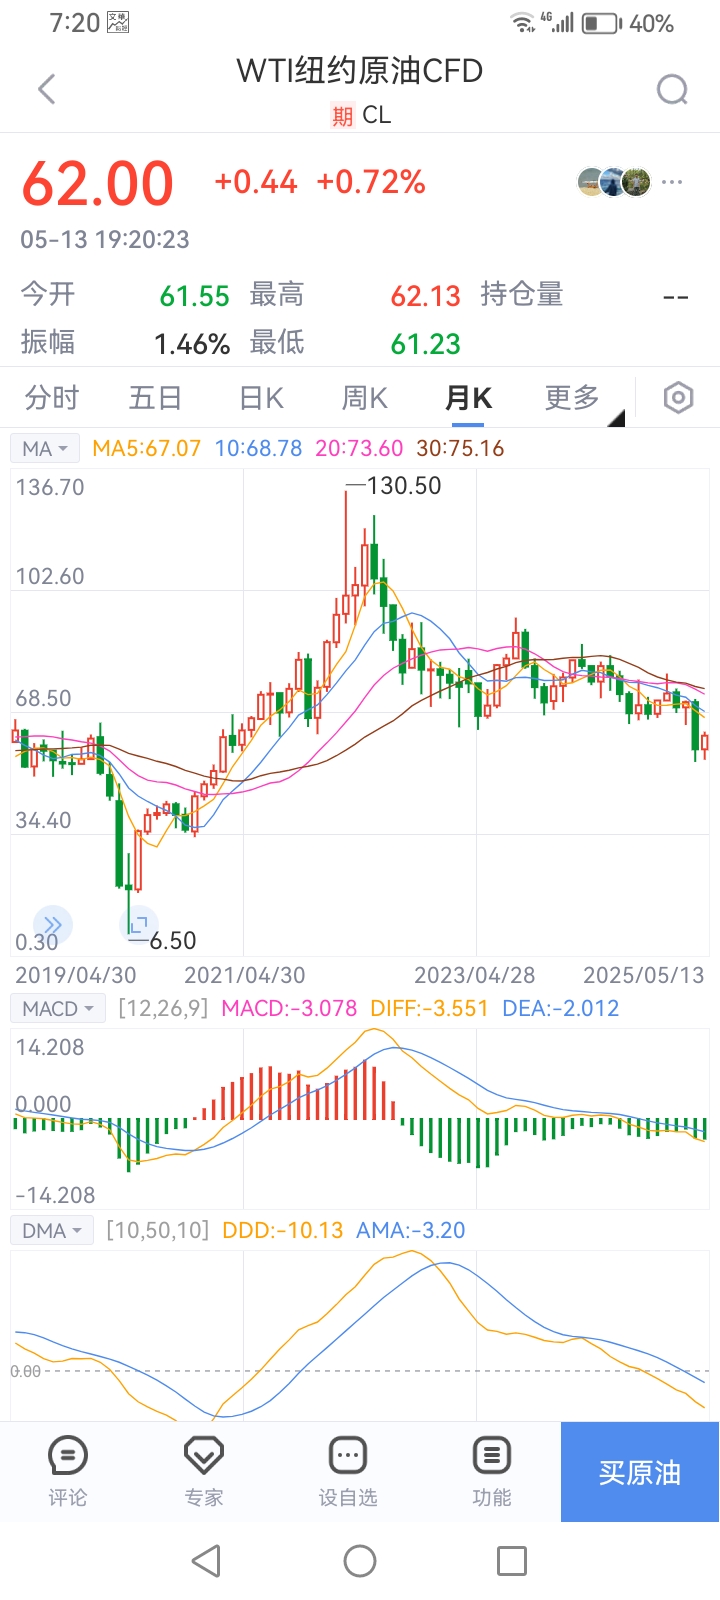This screenshot has height=1600, width=720.
Task: Expand the MACD indicator dropdown
Action: (58, 1008)
